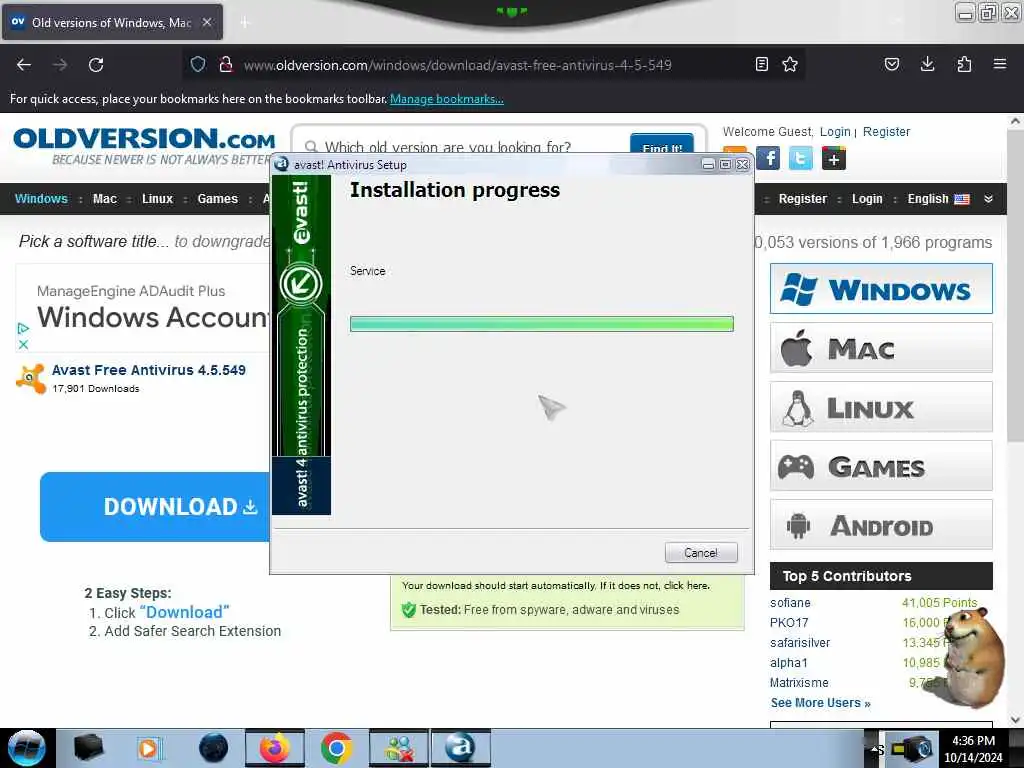Click the Twitter icon on OldVersion
Screen dimensions: 1024x768
pyautogui.click(x=801, y=158)
